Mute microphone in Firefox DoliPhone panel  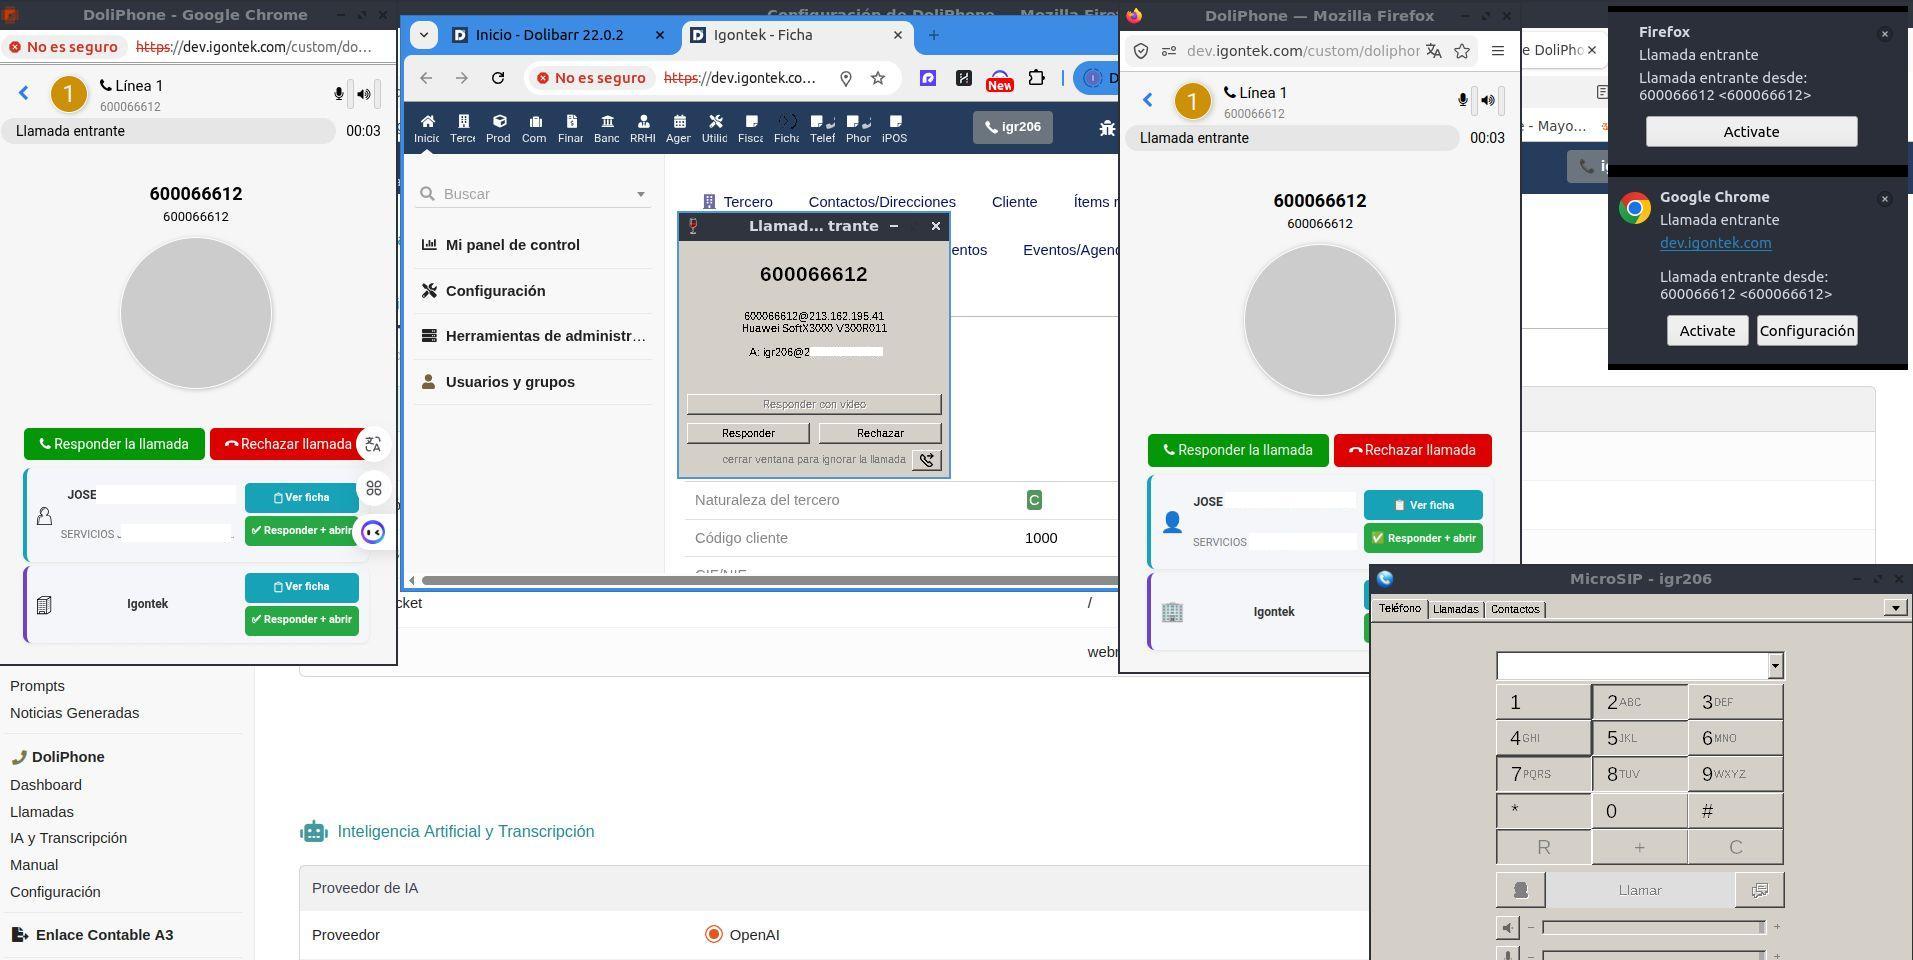(x=1463, y=100)
